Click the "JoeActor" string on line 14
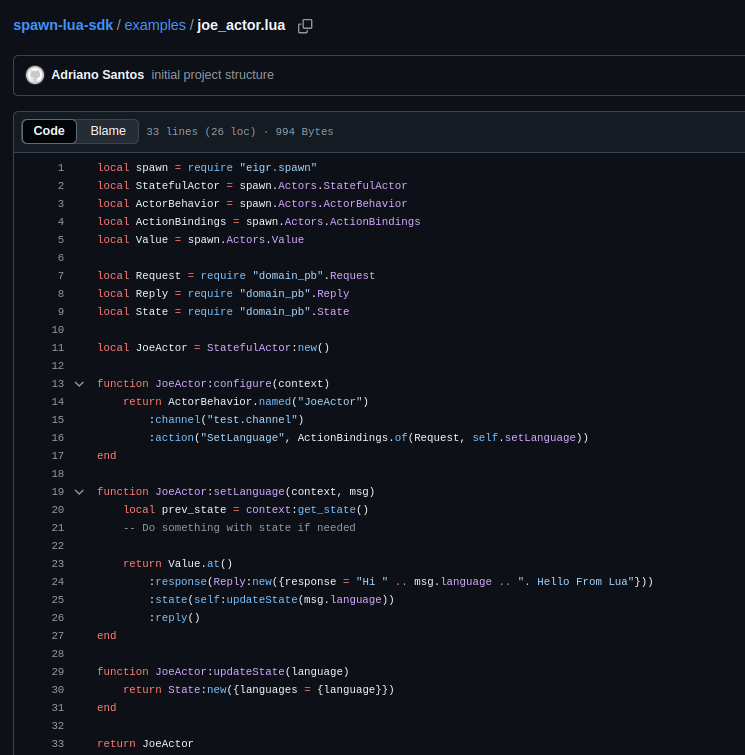 click(330, 402)
